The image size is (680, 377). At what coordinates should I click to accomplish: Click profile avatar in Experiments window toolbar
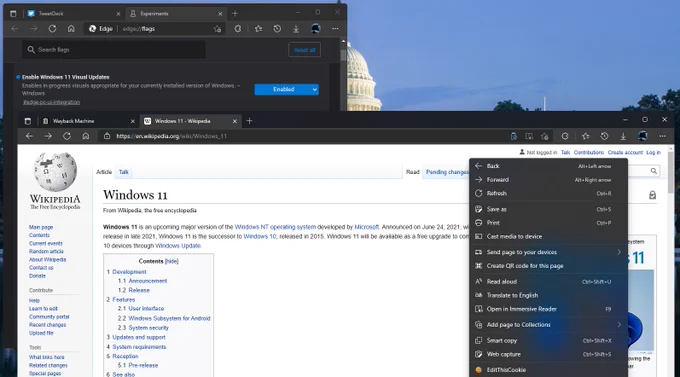[315, 29]
